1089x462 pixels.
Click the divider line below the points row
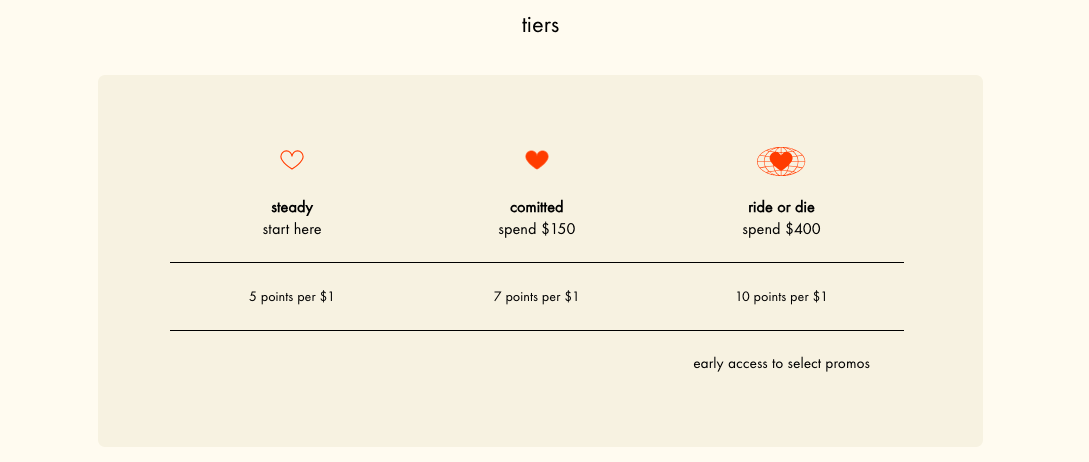pyautogui.click(x=537, y=331)
